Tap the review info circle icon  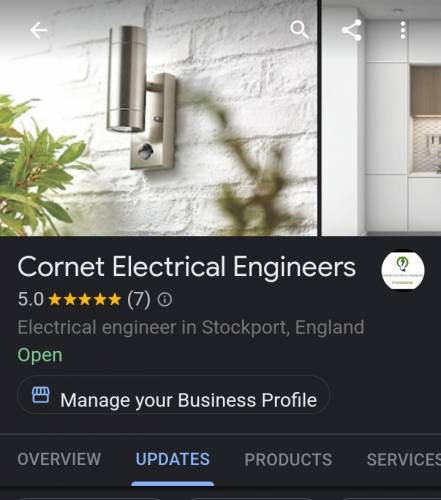165,300
